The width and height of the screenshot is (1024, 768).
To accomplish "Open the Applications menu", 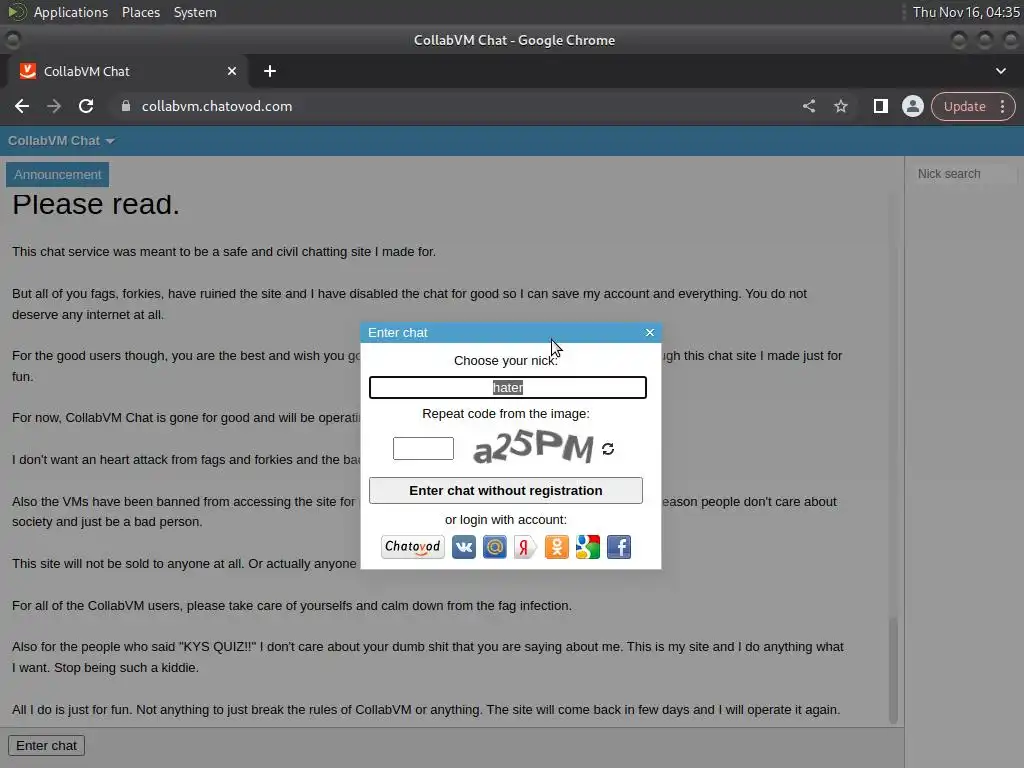I will coord(71,12).
